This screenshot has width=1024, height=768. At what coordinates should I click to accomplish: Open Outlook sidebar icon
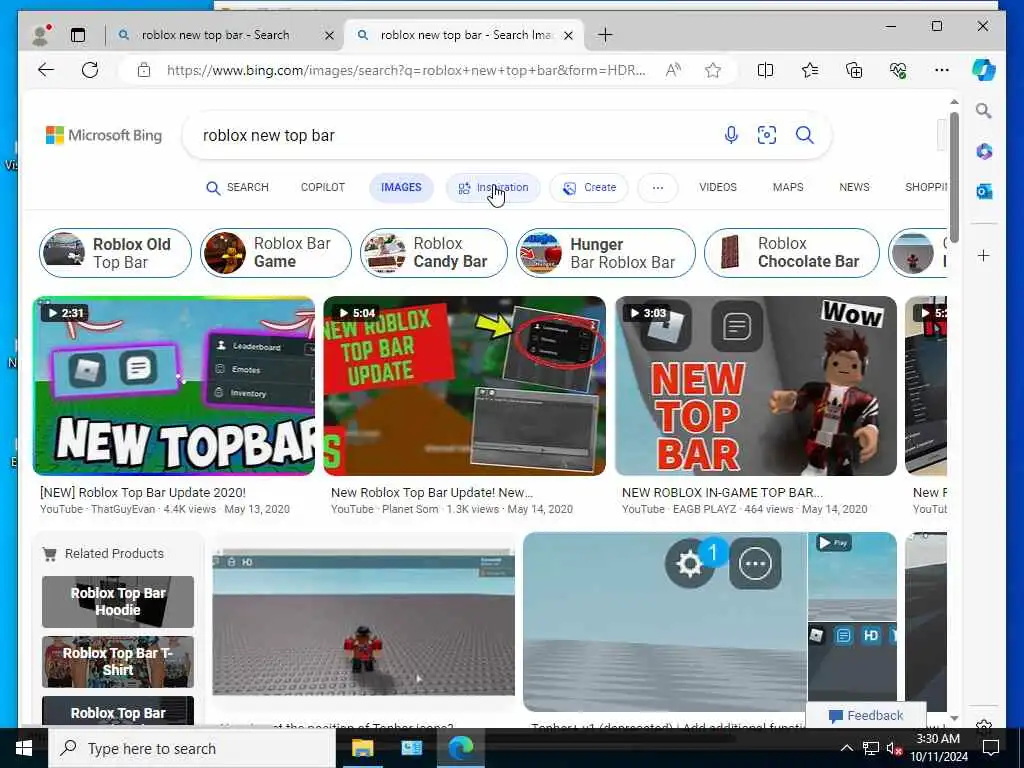pos(984,191)
